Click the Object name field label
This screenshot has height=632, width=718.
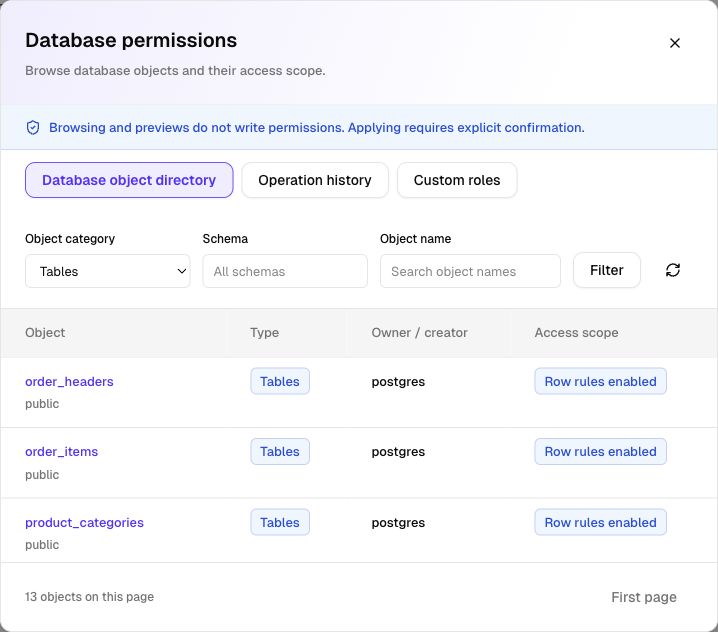point(415,239)
